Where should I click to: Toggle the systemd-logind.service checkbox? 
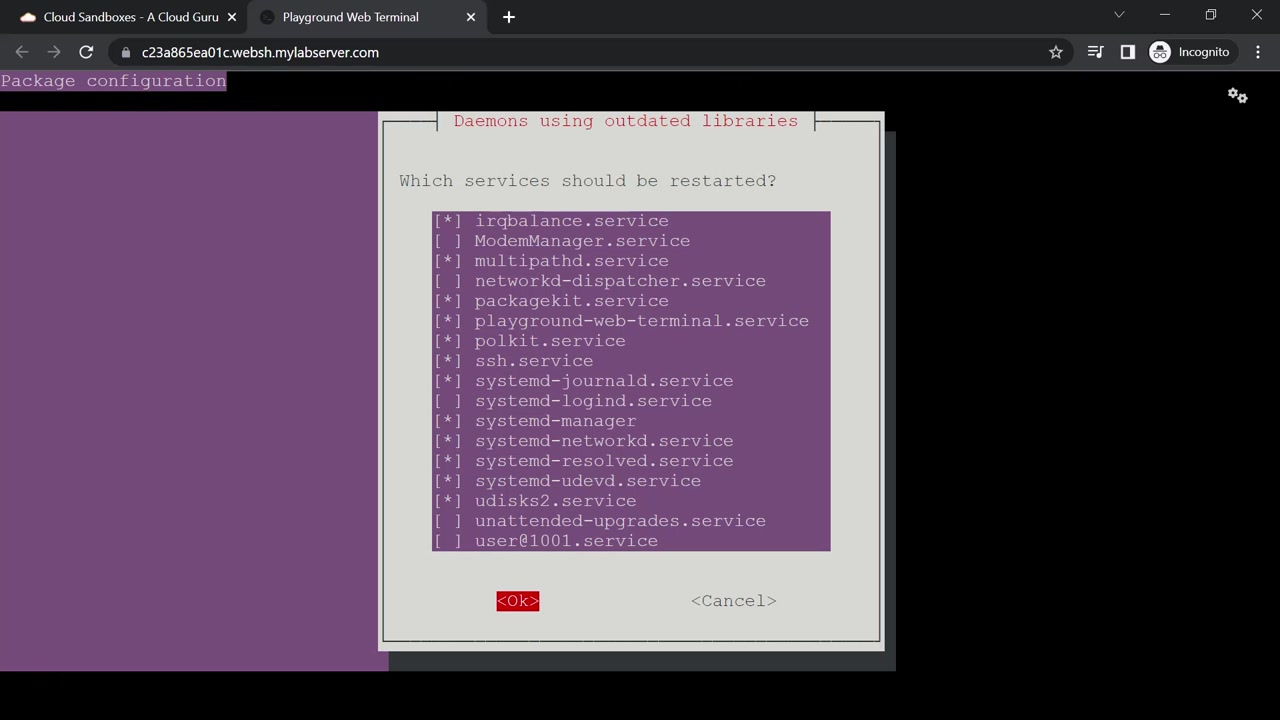[x=448, y=401]
